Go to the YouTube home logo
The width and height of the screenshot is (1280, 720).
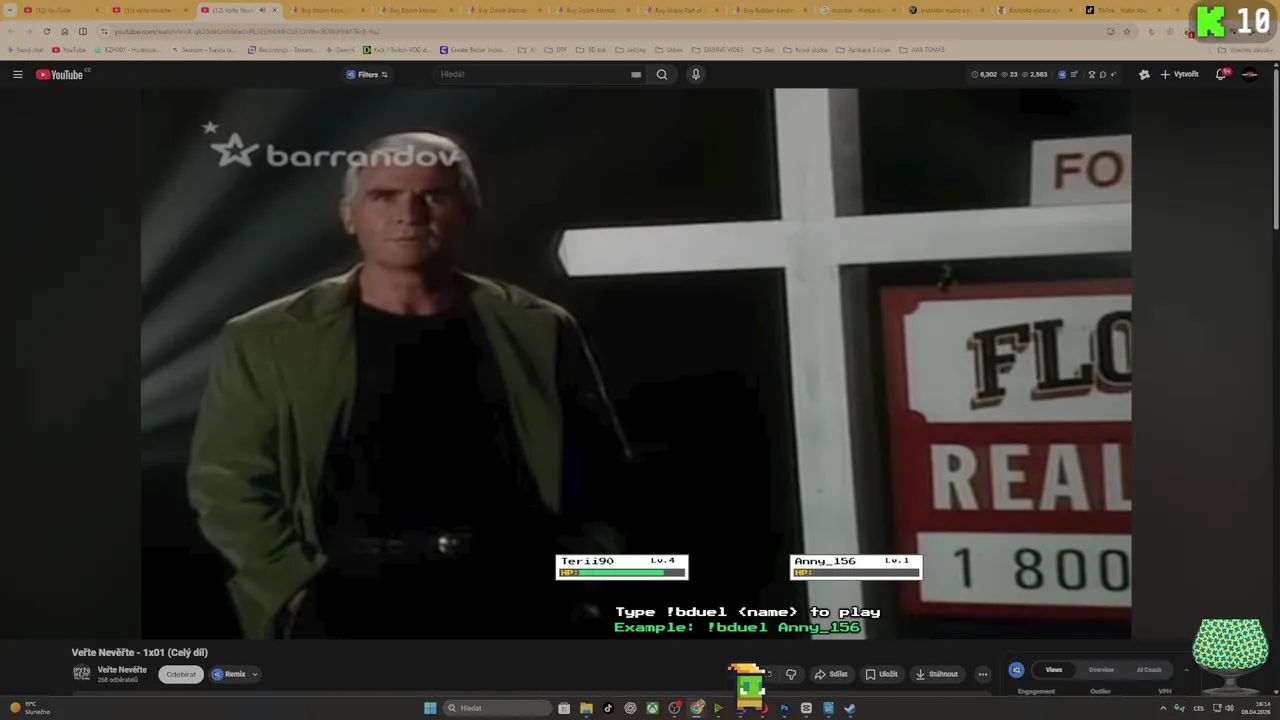60,74
